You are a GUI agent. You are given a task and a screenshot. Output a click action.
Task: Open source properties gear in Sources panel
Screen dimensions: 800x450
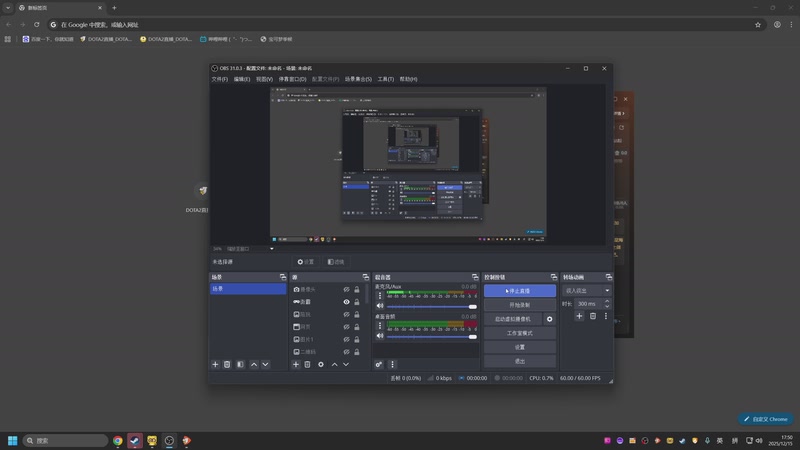pos(321,364)
